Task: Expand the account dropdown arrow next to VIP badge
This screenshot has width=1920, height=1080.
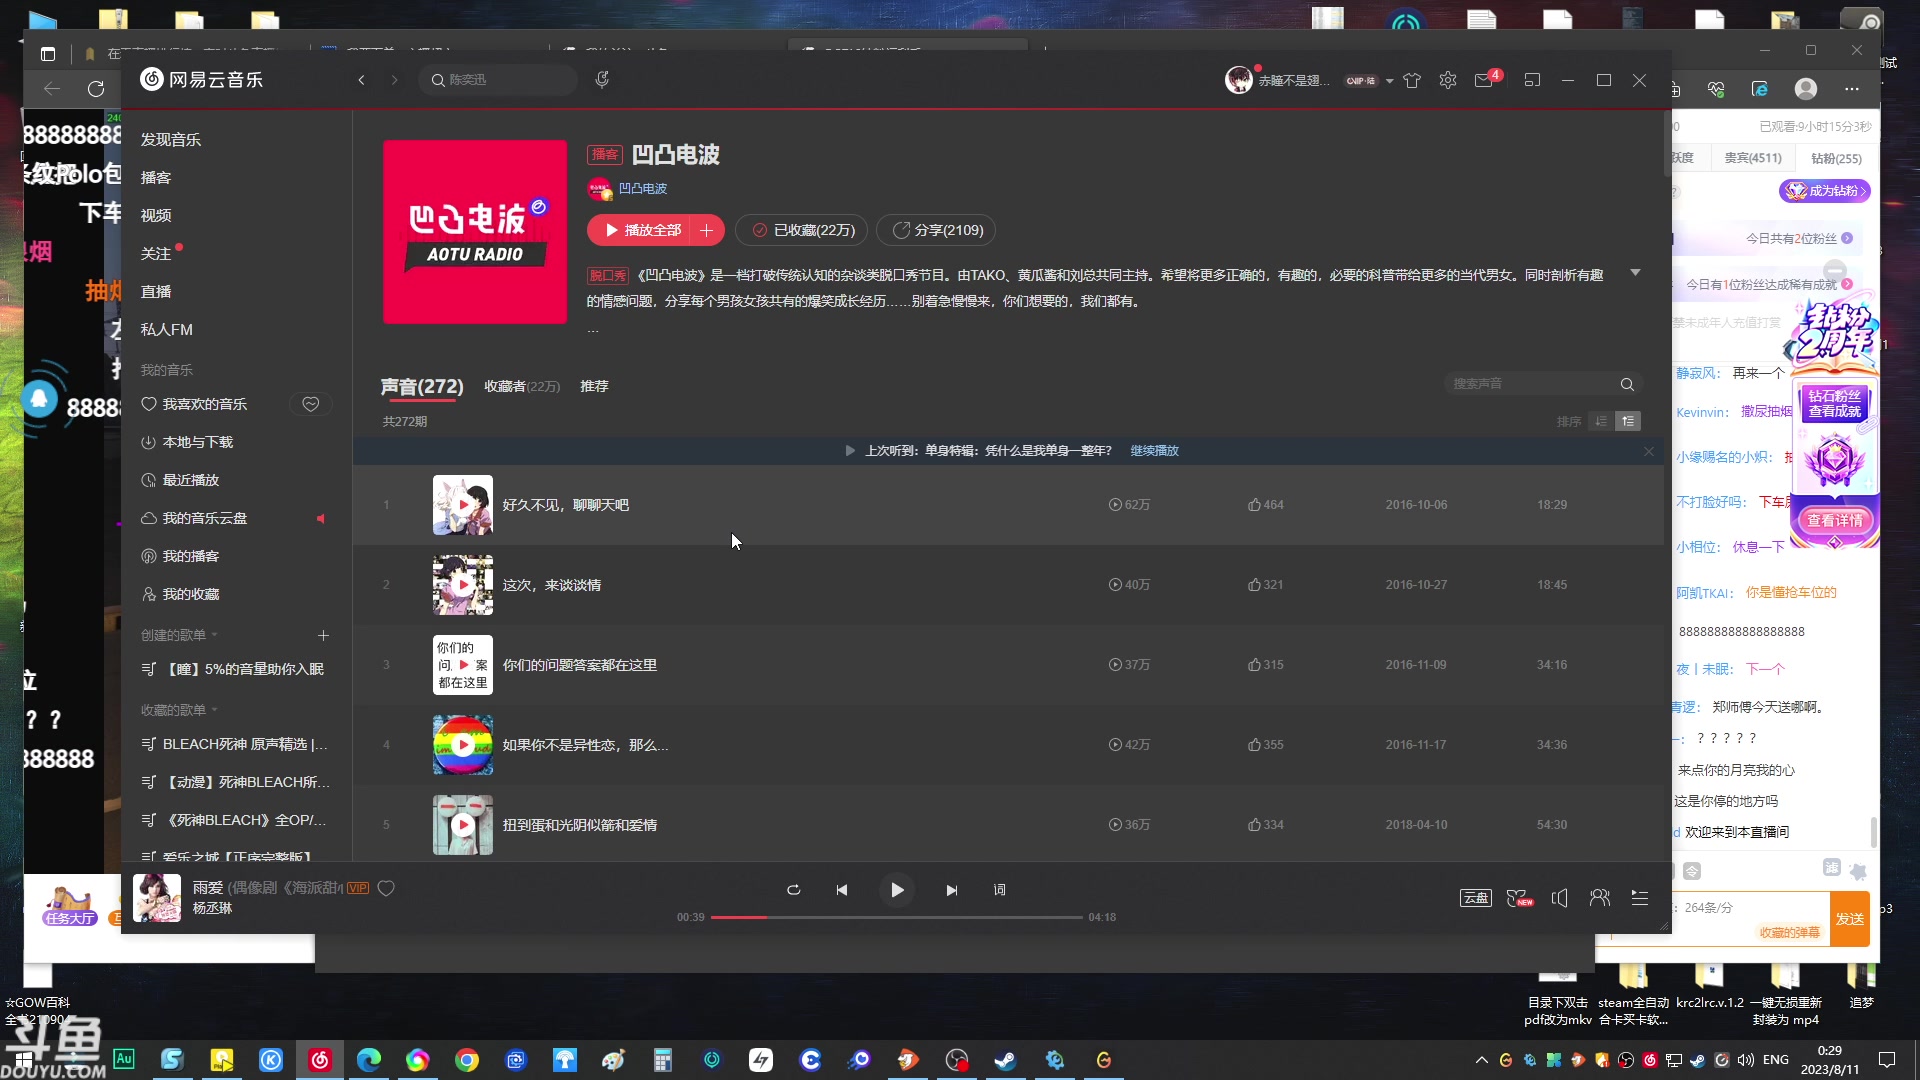Action: (x=1389, y=81)
